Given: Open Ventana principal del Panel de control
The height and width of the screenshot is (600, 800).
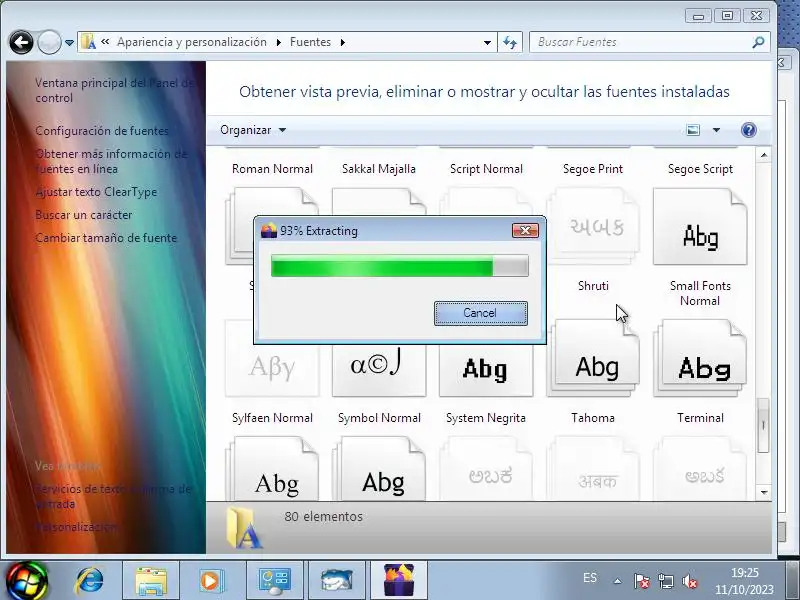Looking at the screenshot, I should point(114,90).
